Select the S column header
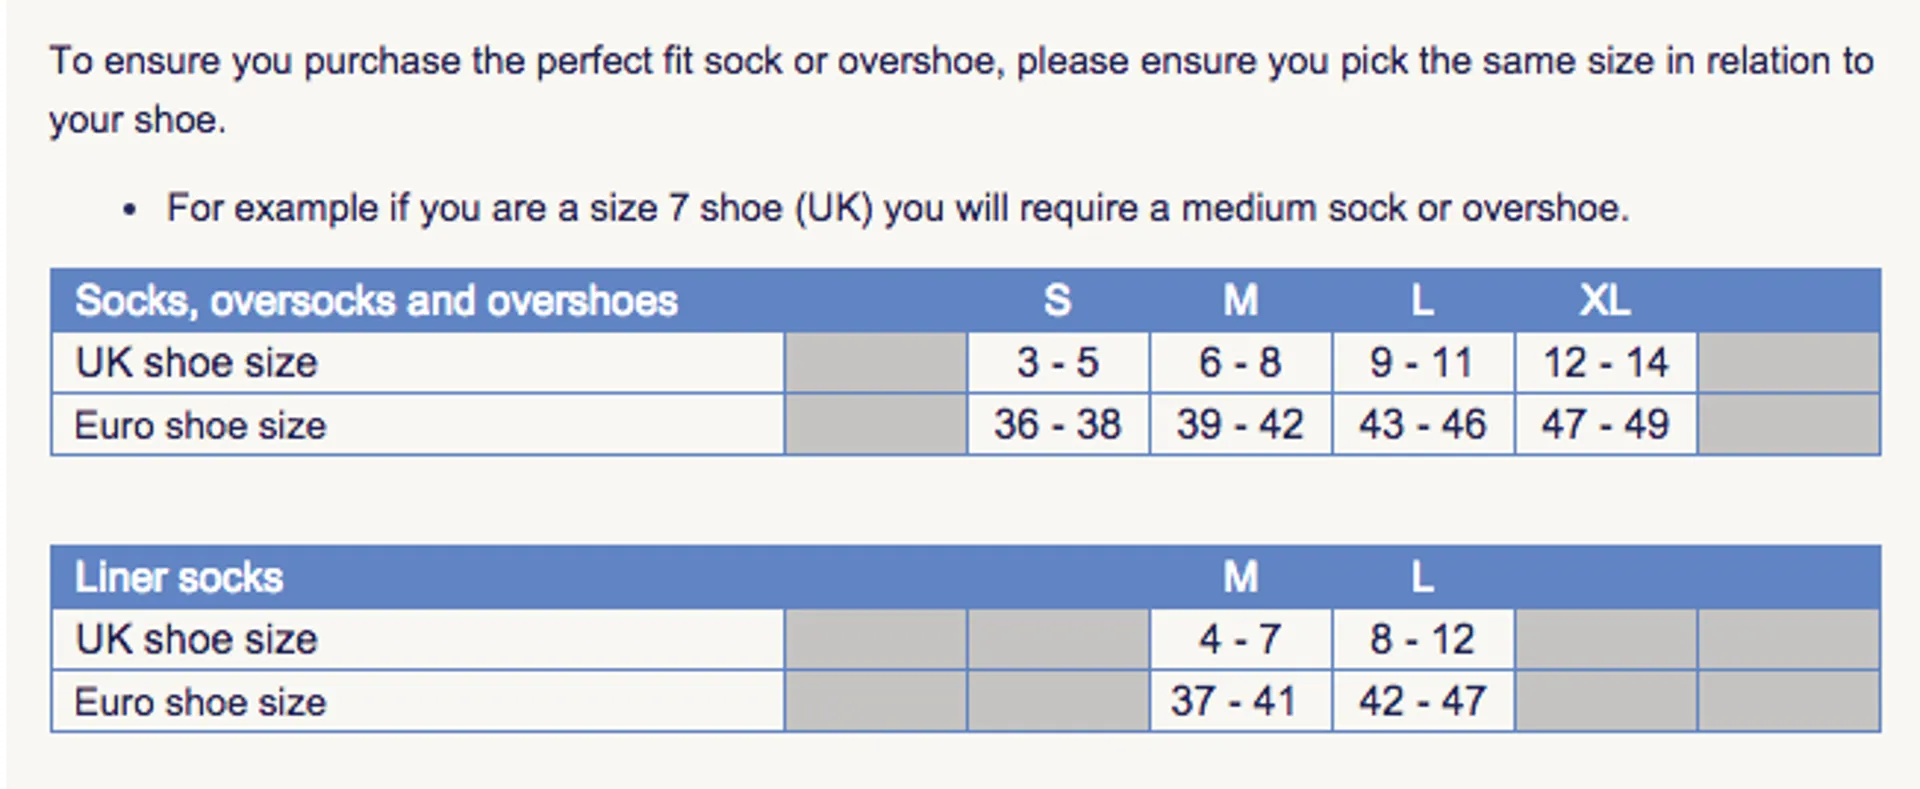 tap(1058, 300)
